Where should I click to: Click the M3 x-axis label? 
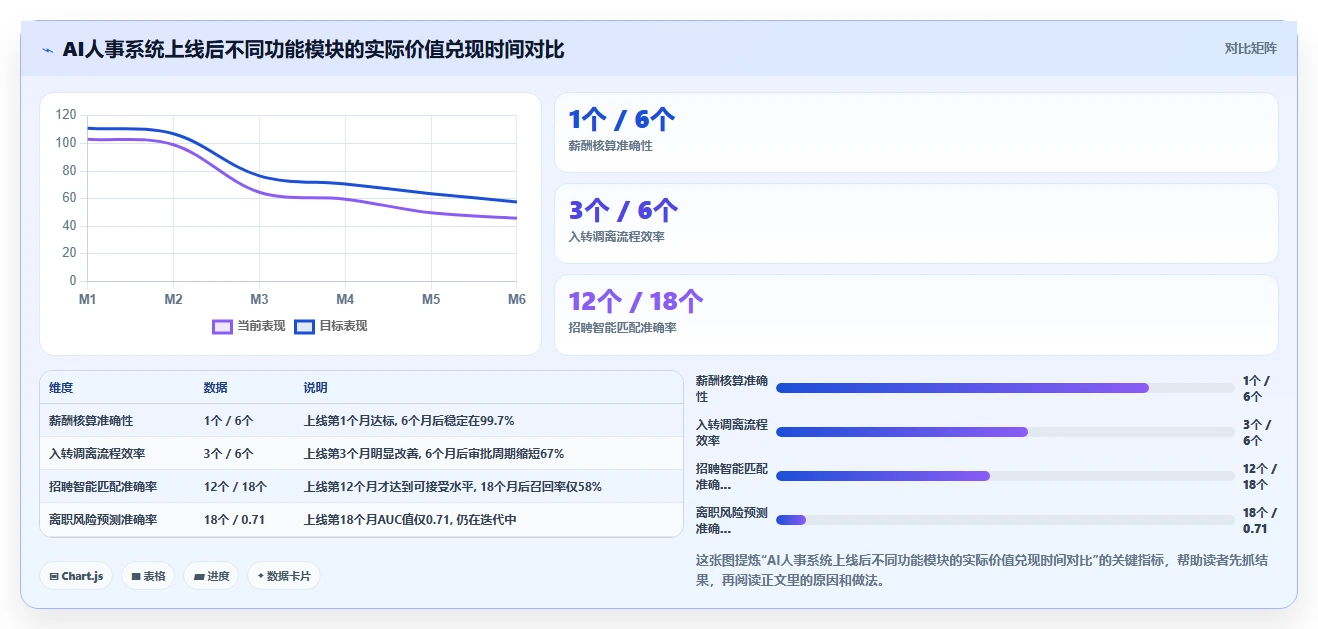pyautogui.click(x=259, y=299)
